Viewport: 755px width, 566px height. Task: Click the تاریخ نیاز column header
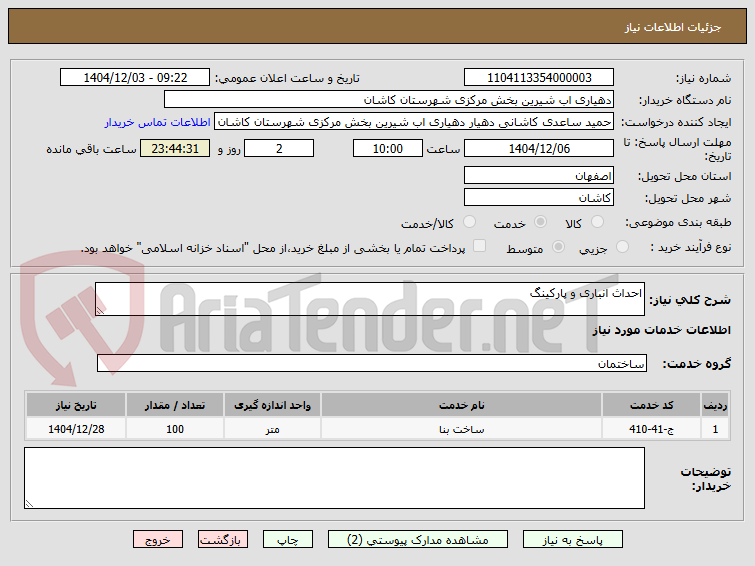click(76, 405)
